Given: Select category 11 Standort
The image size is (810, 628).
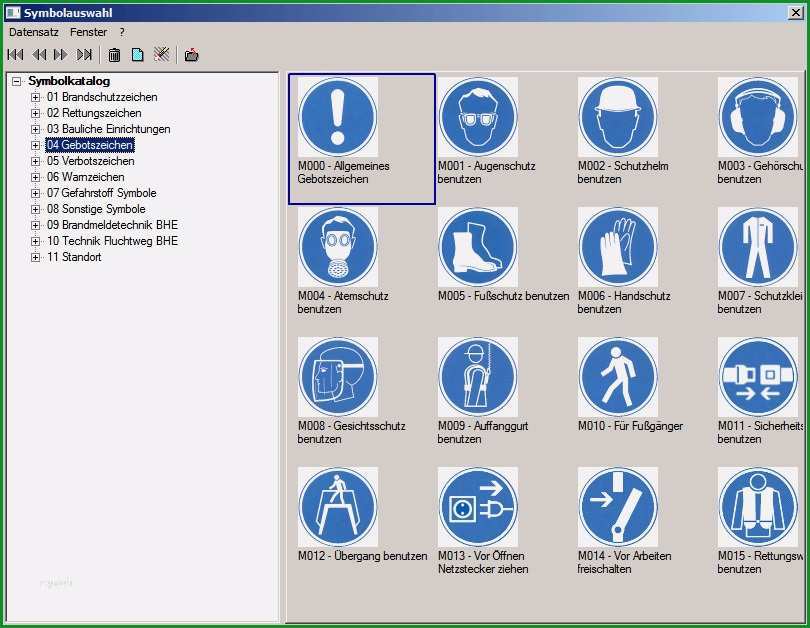Looking at the screenshot, I should coord(74,257).
